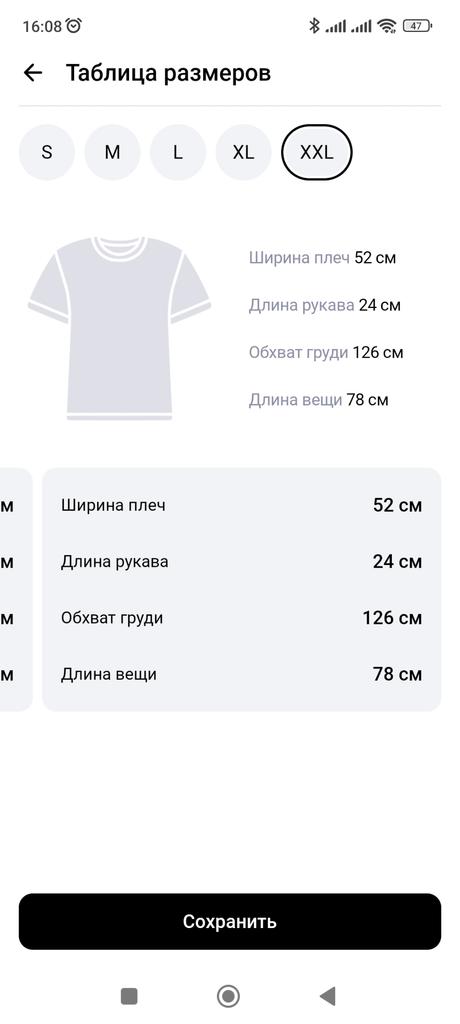The image size is (460, 1024).
Task: Tap the Bluetooth status icon
Action: coord(314,25)
